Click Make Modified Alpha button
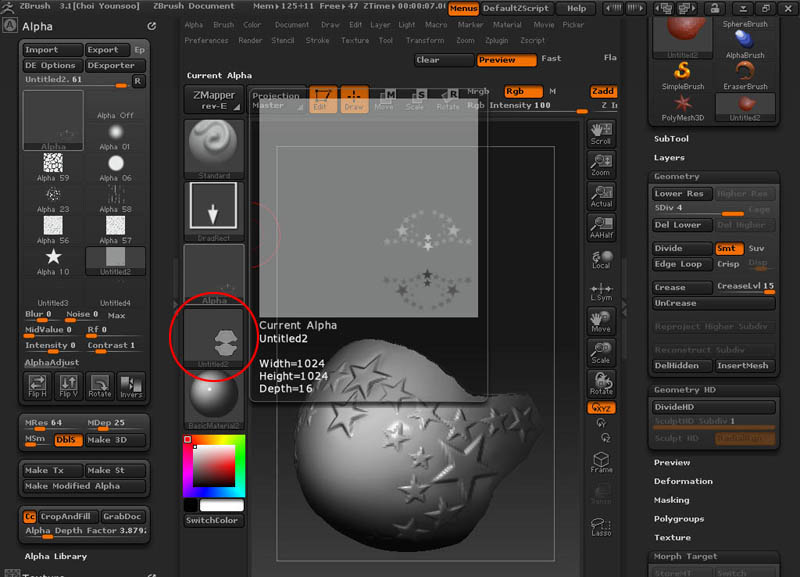 (84, 486)
